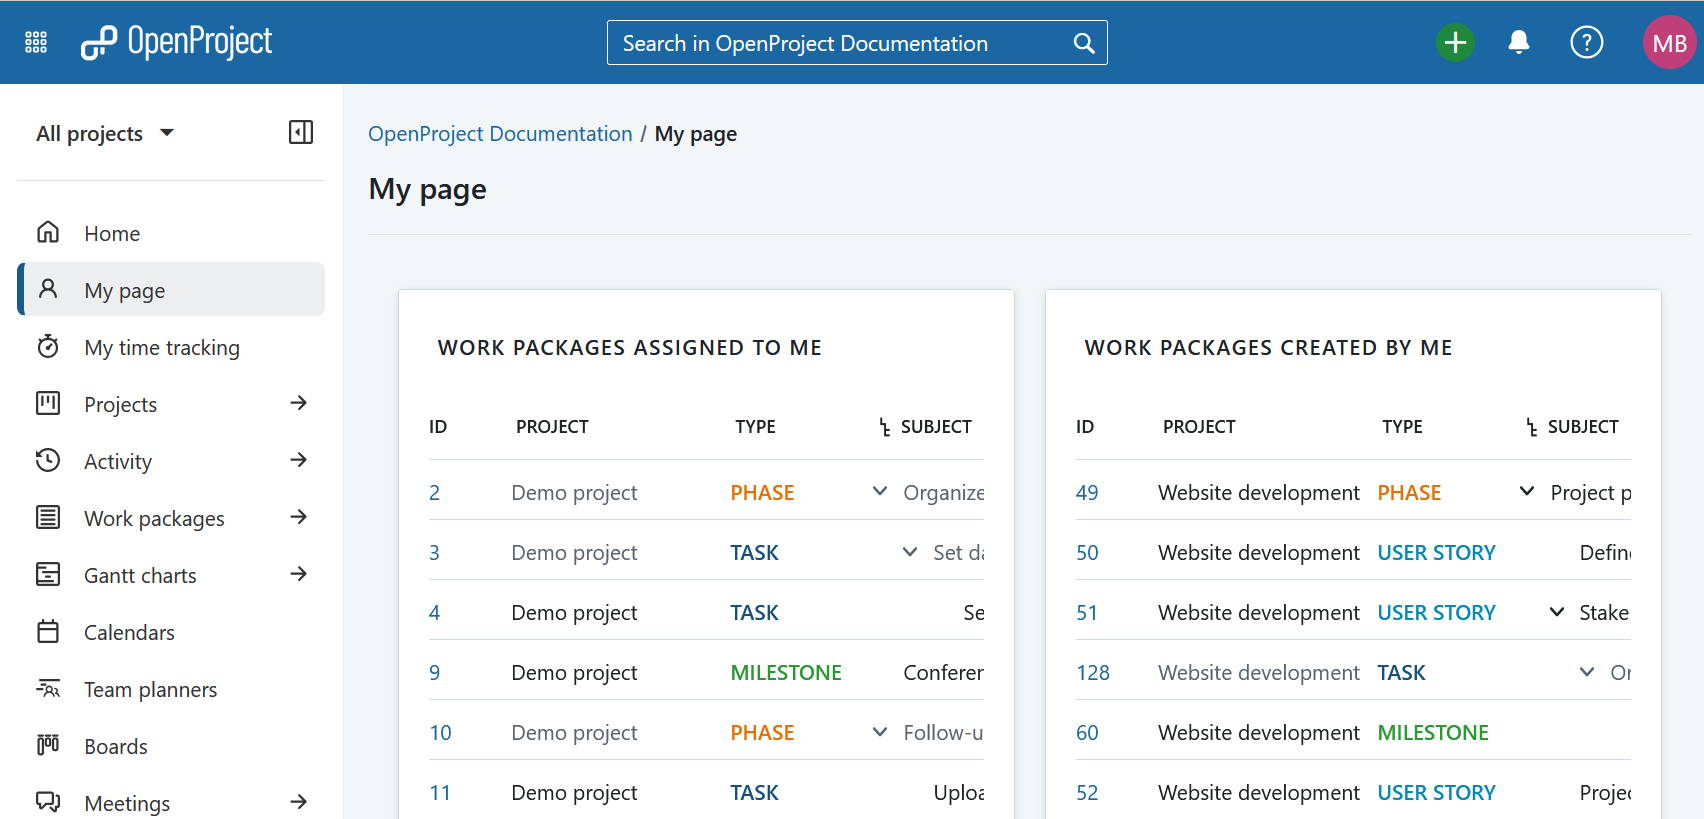Follow OpenProject Documentation breadcrumb link
This screenshot has height=819, width=1704.
click(500, 134)
